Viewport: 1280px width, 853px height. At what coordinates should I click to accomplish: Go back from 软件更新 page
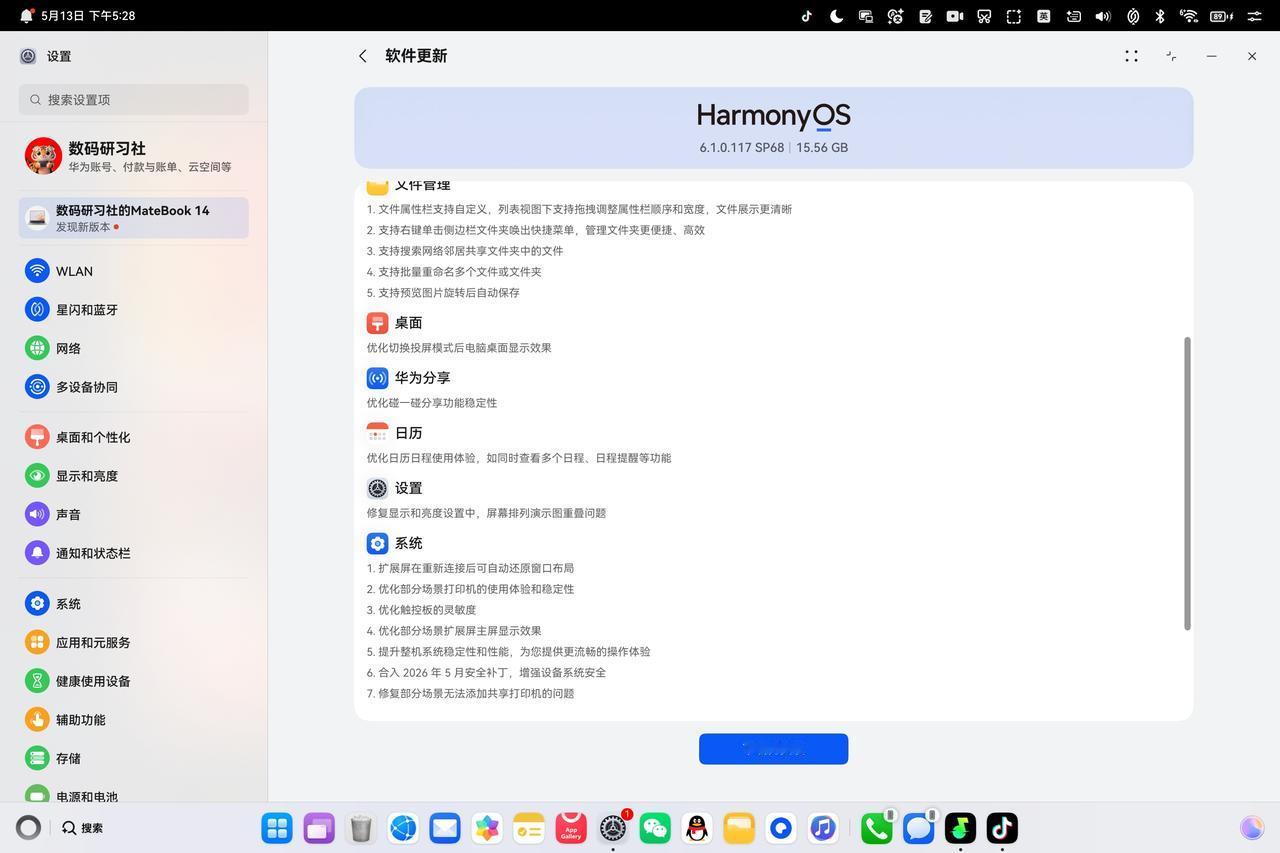coord(363,56)
